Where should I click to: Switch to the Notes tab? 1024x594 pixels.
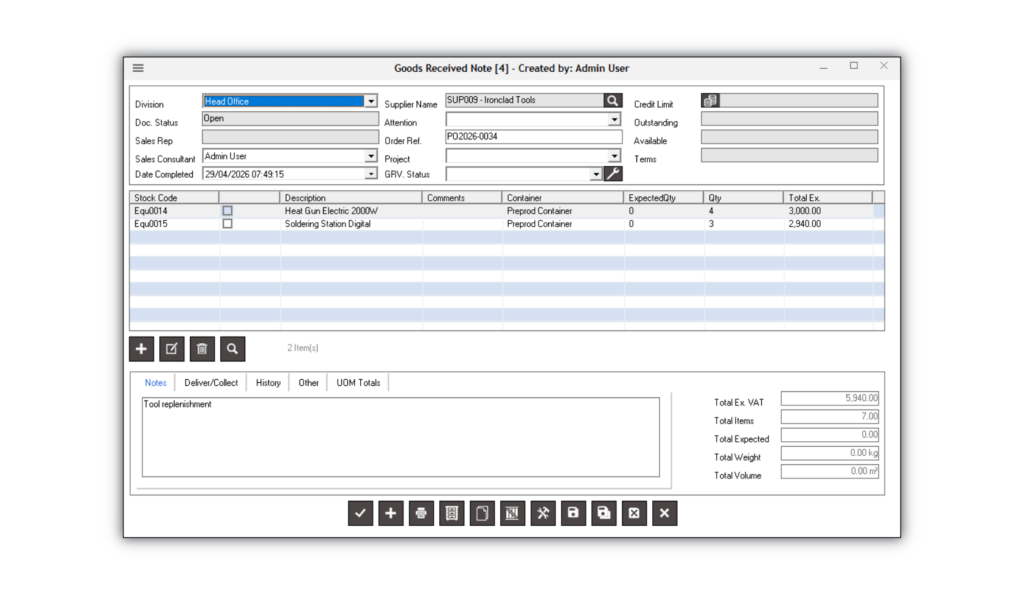coord(155,383)
